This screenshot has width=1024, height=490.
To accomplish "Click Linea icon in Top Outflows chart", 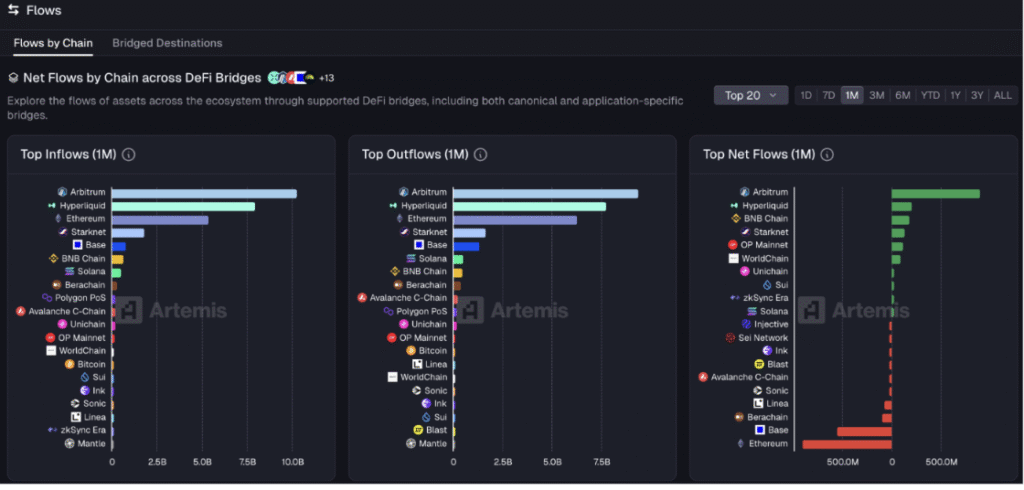I will point(417,364).
